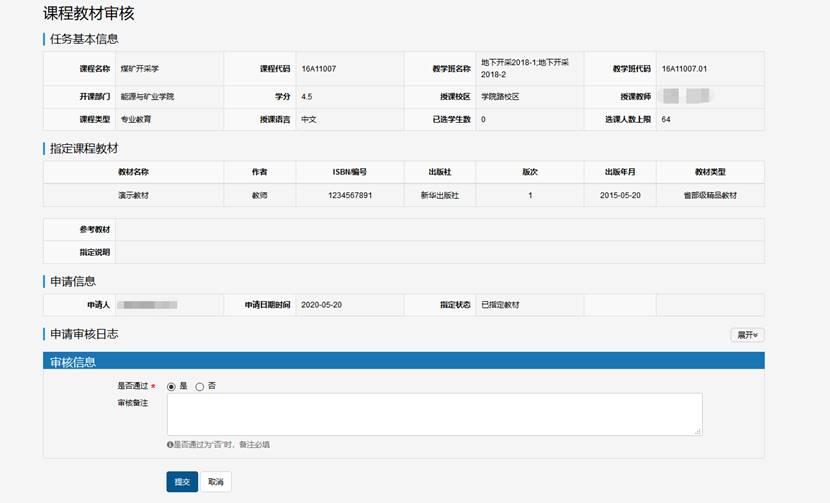Click the ISBN/编号 column header
The height and width of the screenshot is (503, 830).
(x=350, y=172)
